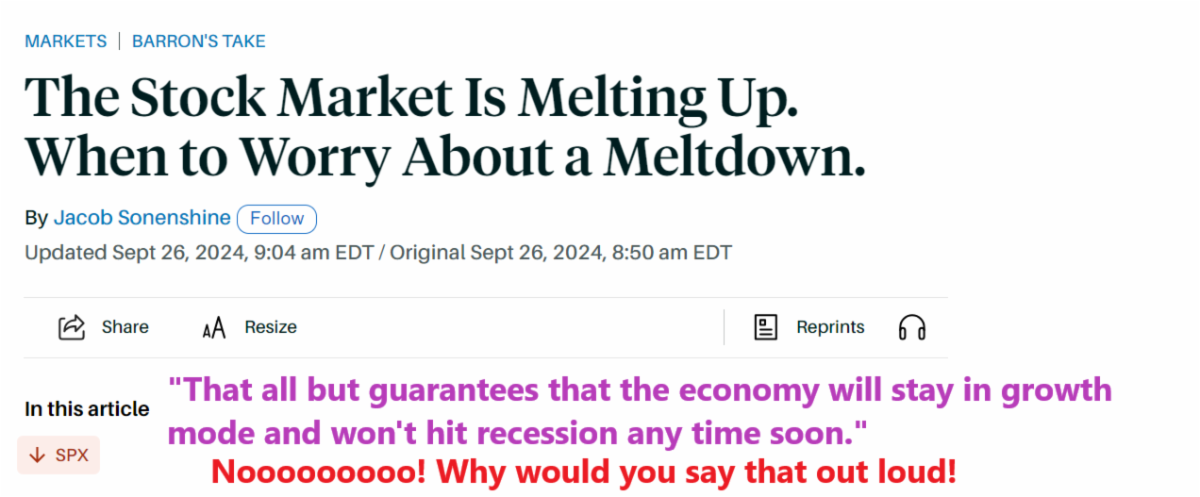Click the 'In this article' heading
The height and width of the screenshot is (497, 1200).
point(87,408)
